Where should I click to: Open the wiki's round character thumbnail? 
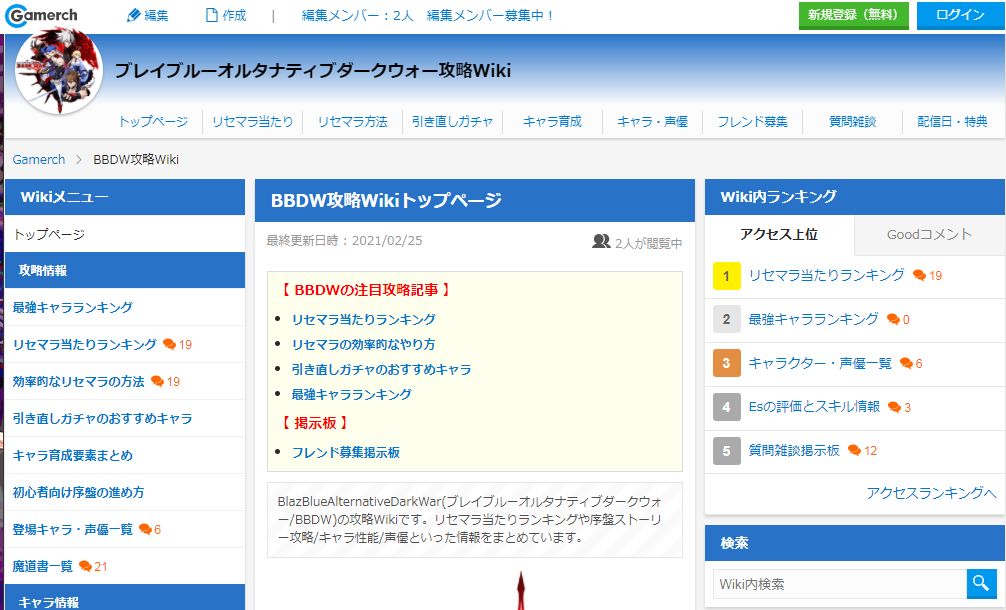[x=58, y=72]
